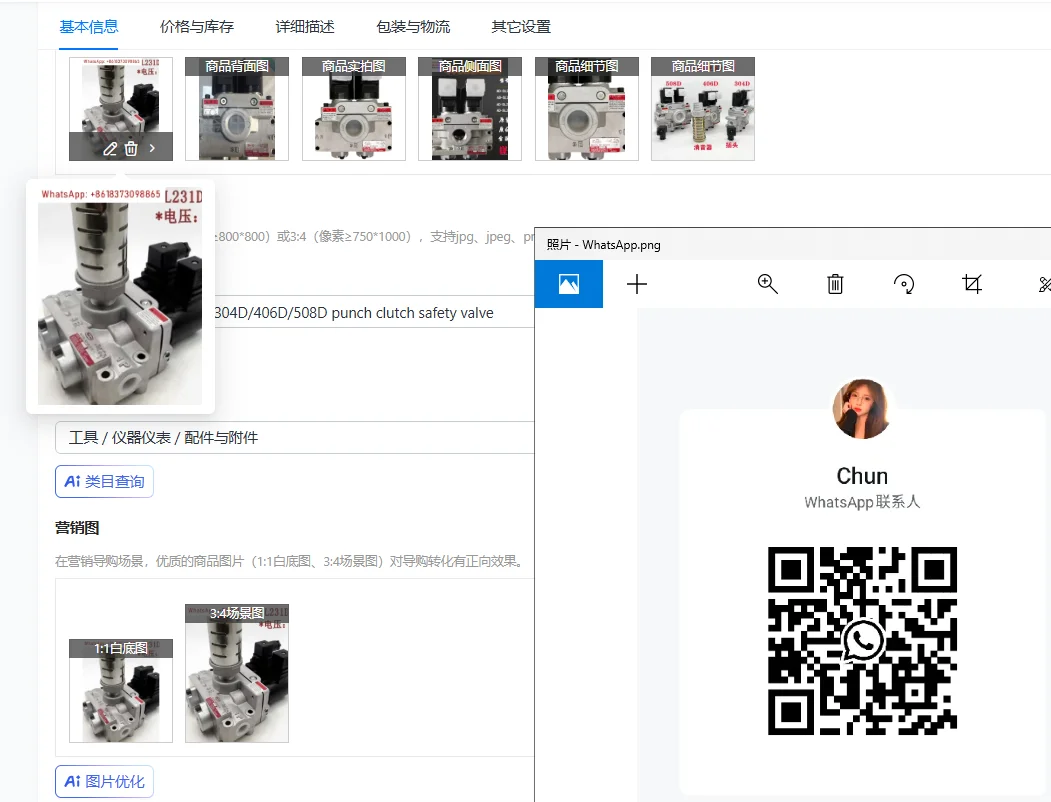The width and height of the screenshot is (1051, 802).
Task: Click the zoom magnifier icon in Photos
Action: click(x=767, y=284)
